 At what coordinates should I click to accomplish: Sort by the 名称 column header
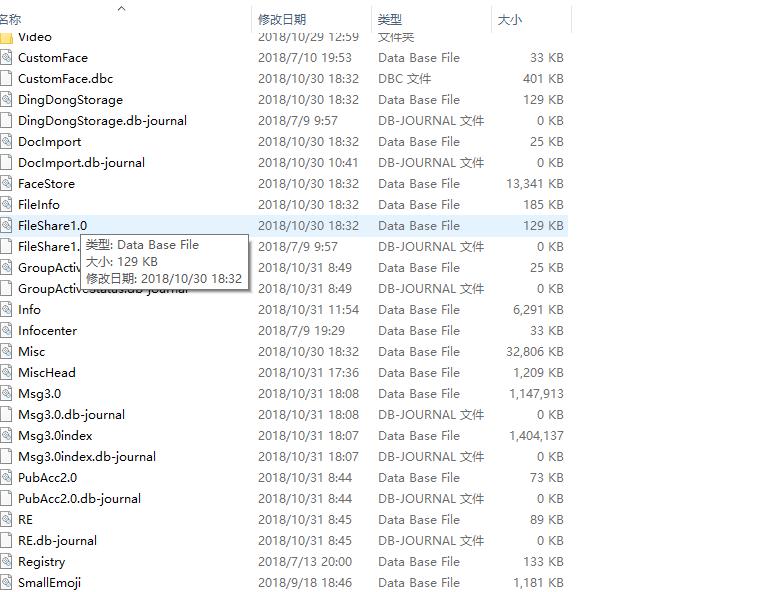point(10,20)
